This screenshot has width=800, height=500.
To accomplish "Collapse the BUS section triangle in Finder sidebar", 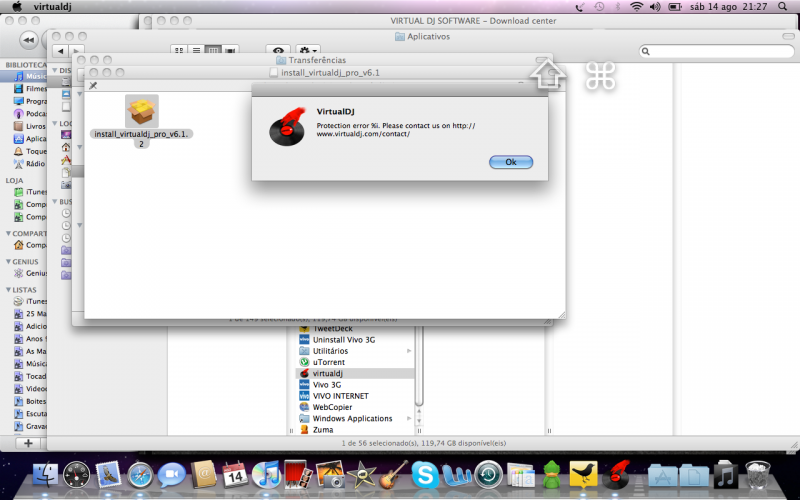I will (x=55, y=202).
